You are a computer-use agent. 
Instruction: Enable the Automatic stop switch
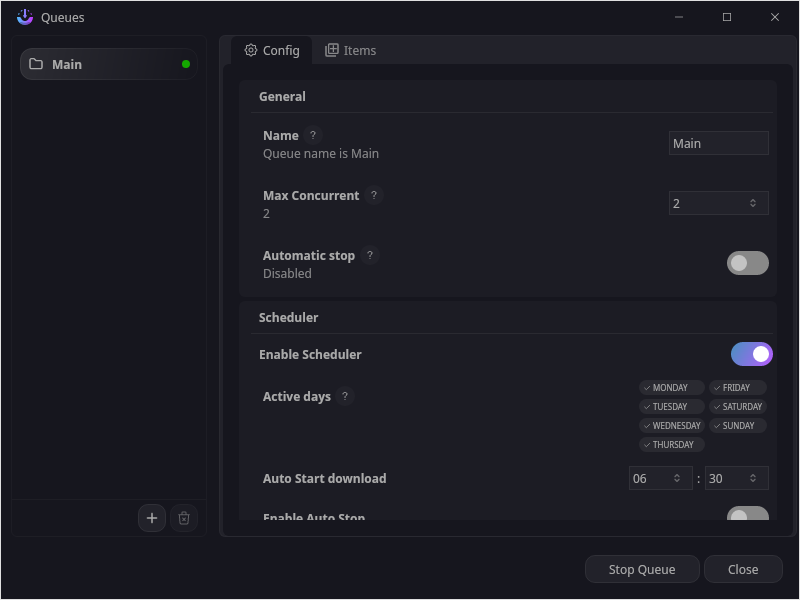pos(747,263)
